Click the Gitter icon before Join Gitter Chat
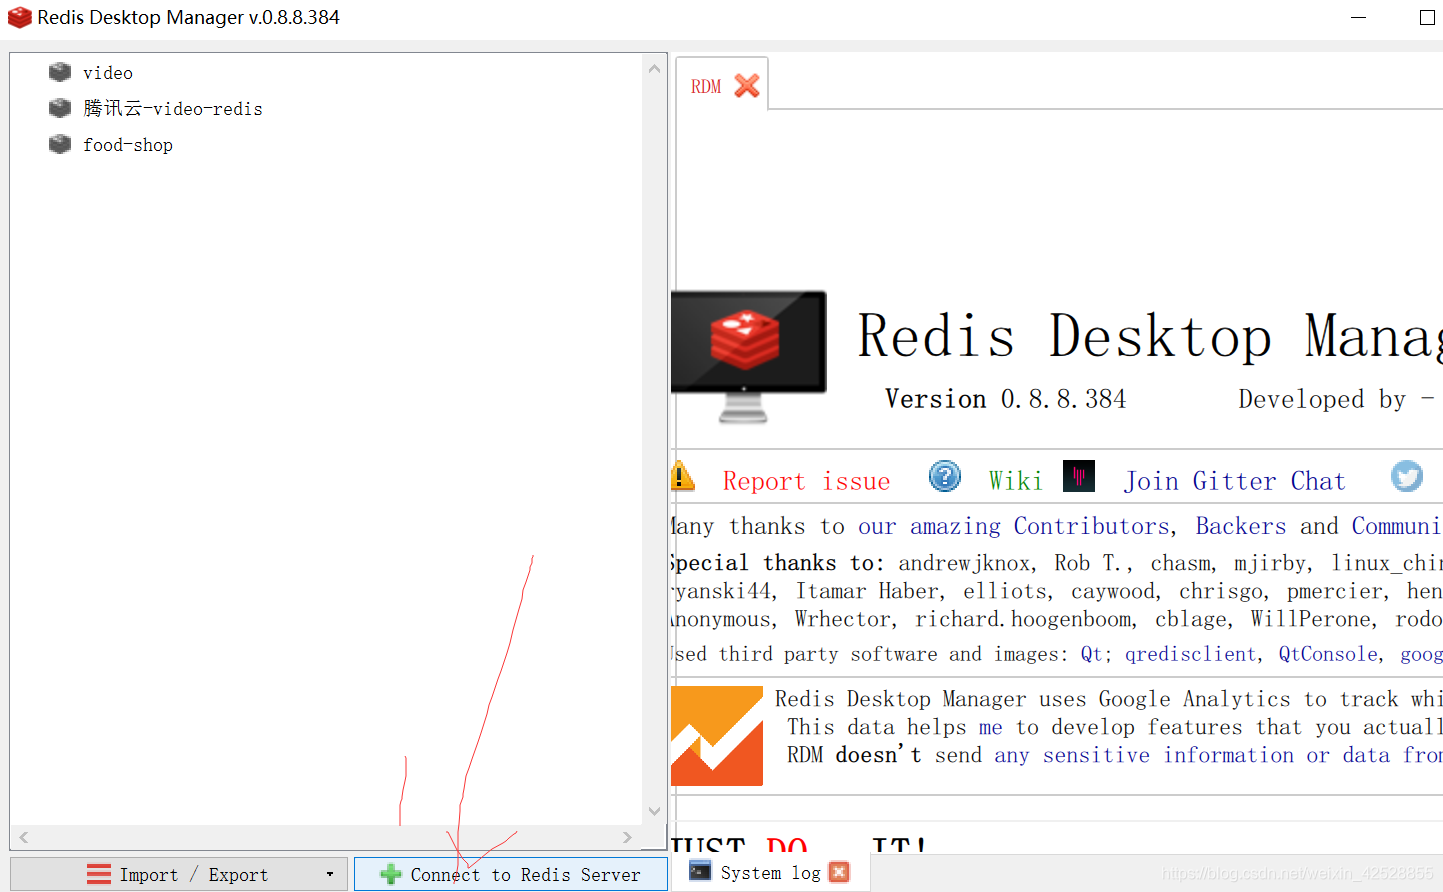This screenshot has width=1443, height=892. 1079,476
